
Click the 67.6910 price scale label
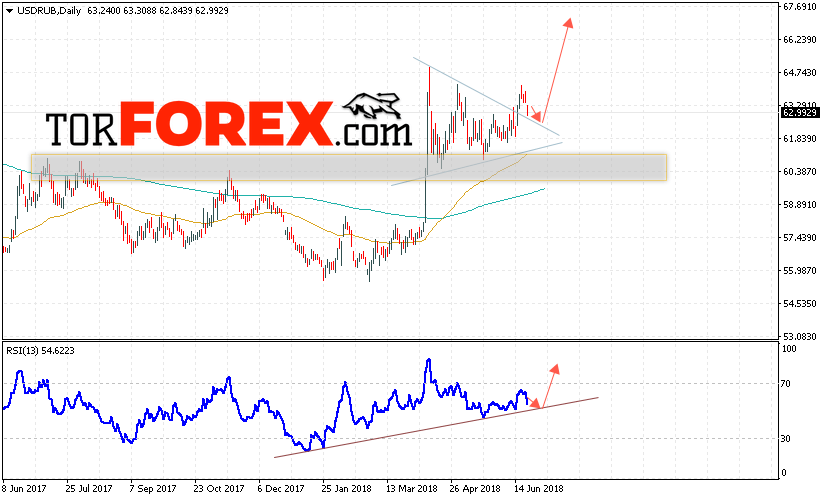coord(800,7)
